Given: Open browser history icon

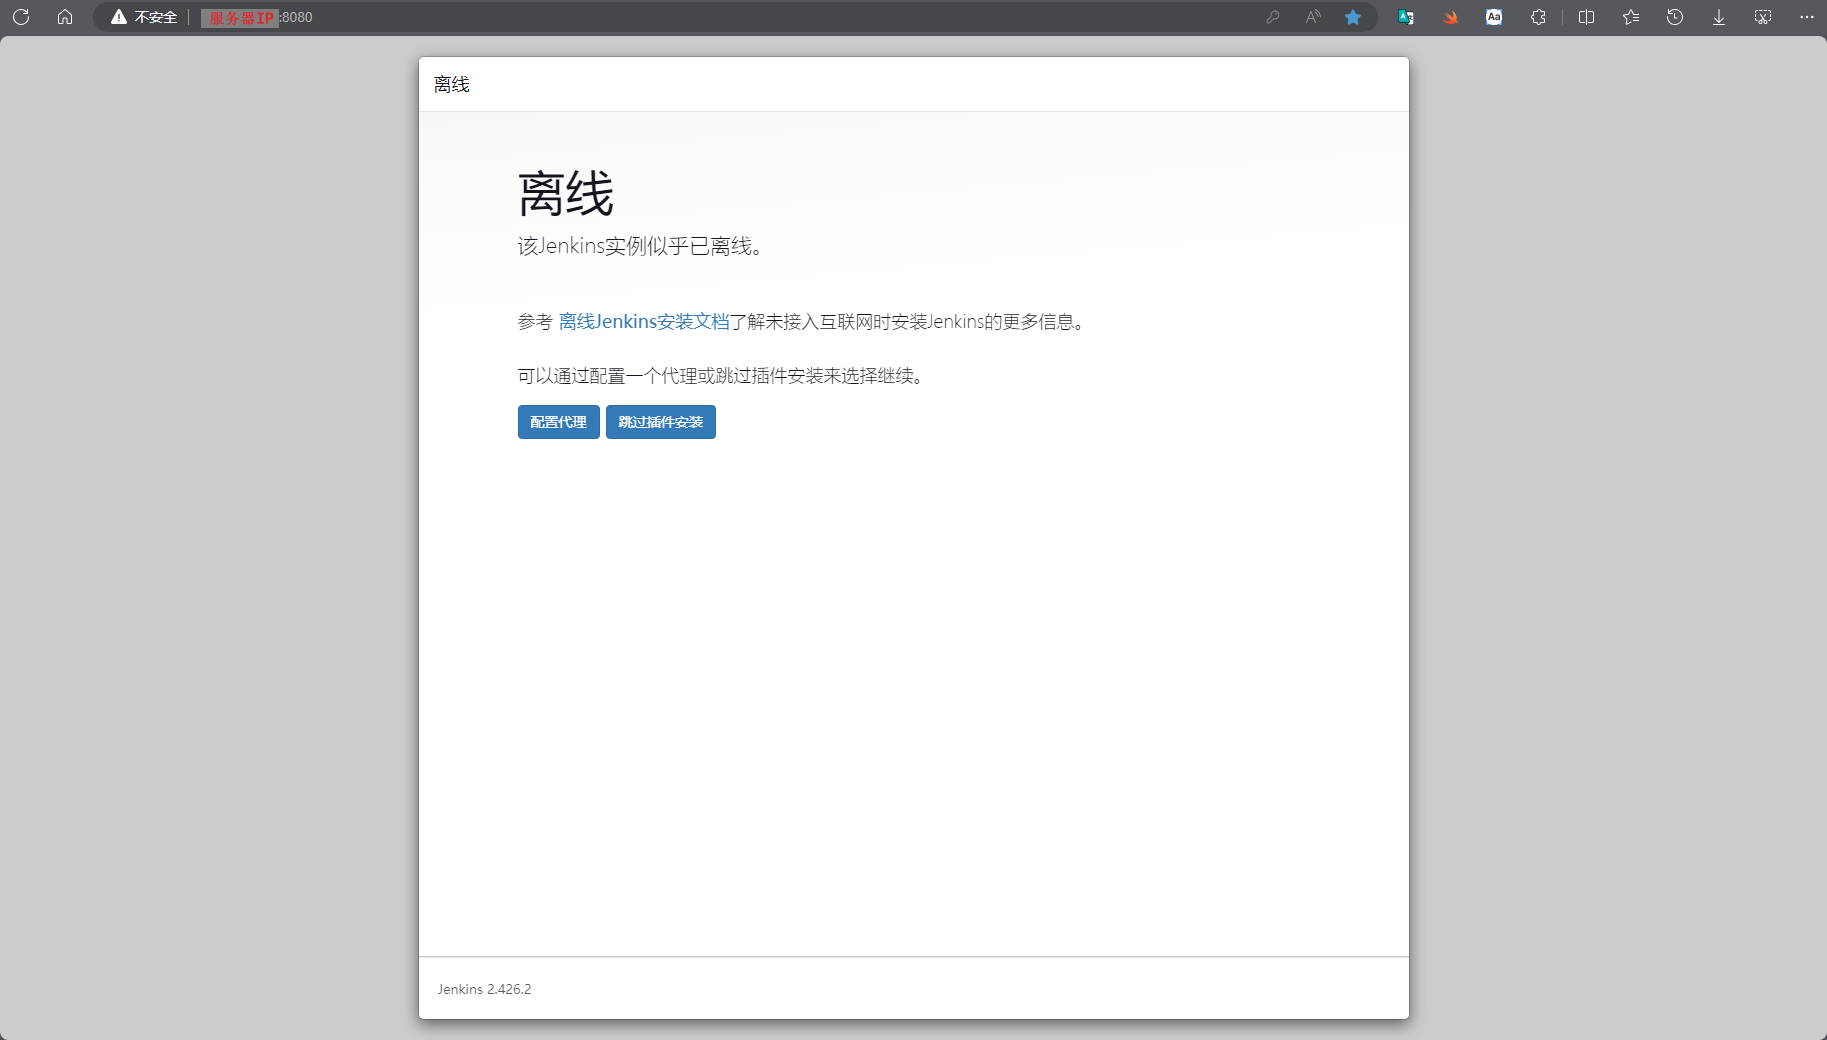Looking at the screenshot, I should (1675, 17).
